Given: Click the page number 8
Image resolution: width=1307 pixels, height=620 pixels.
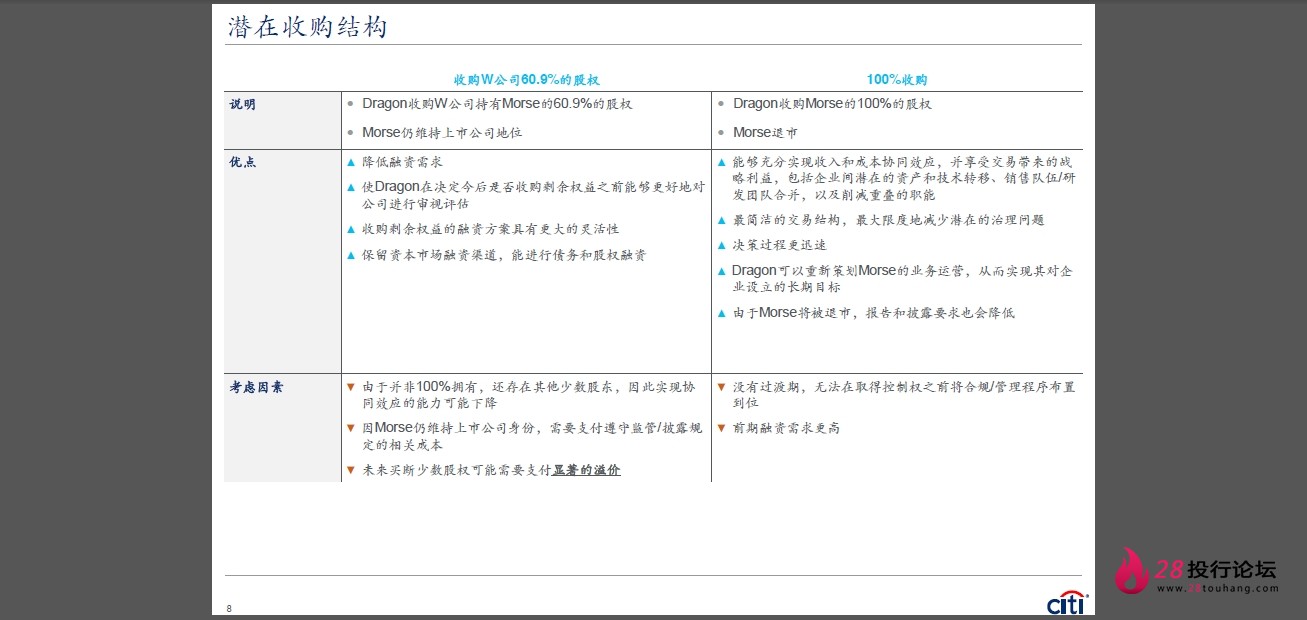Looking at the screenshot, I should tap(229, 608).
